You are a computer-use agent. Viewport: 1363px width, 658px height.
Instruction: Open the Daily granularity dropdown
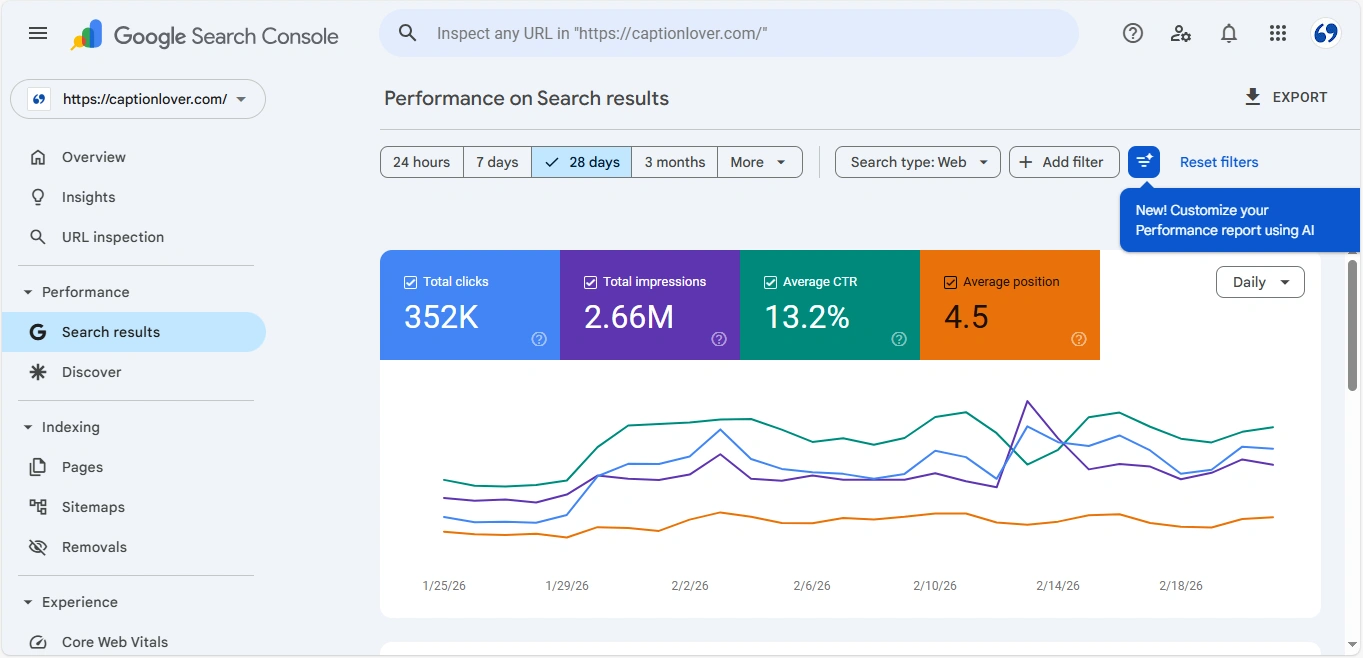1259,281
